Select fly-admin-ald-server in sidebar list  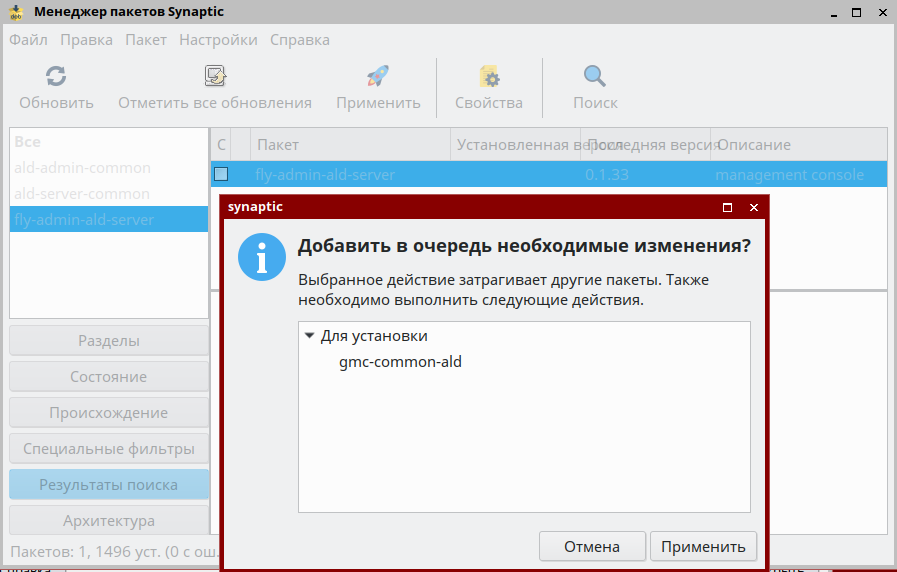tap(109, 220)
